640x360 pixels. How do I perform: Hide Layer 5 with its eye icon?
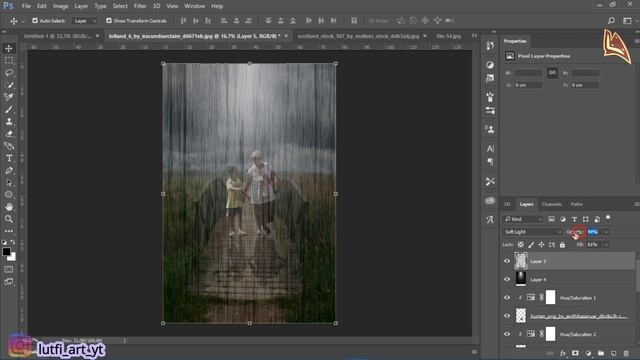(x=507, y=261)
